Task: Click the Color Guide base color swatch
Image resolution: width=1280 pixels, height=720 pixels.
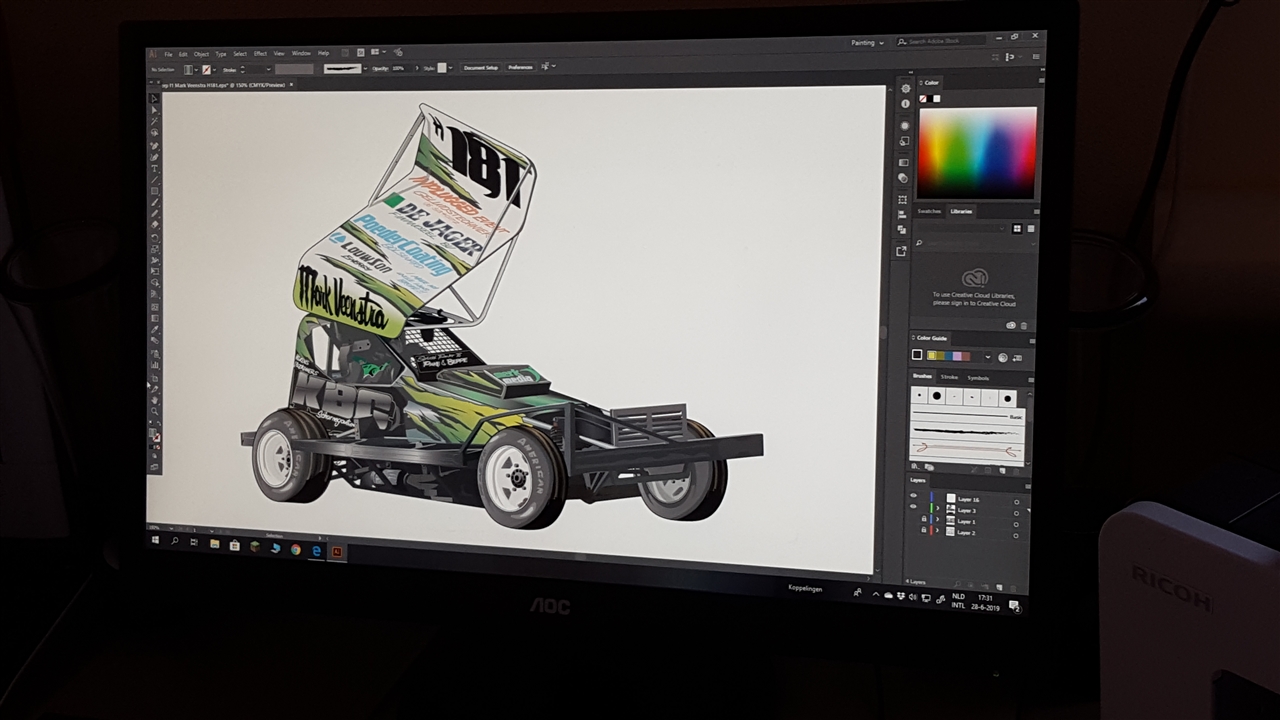Action: pyautogui.click(x=917, y=355)
